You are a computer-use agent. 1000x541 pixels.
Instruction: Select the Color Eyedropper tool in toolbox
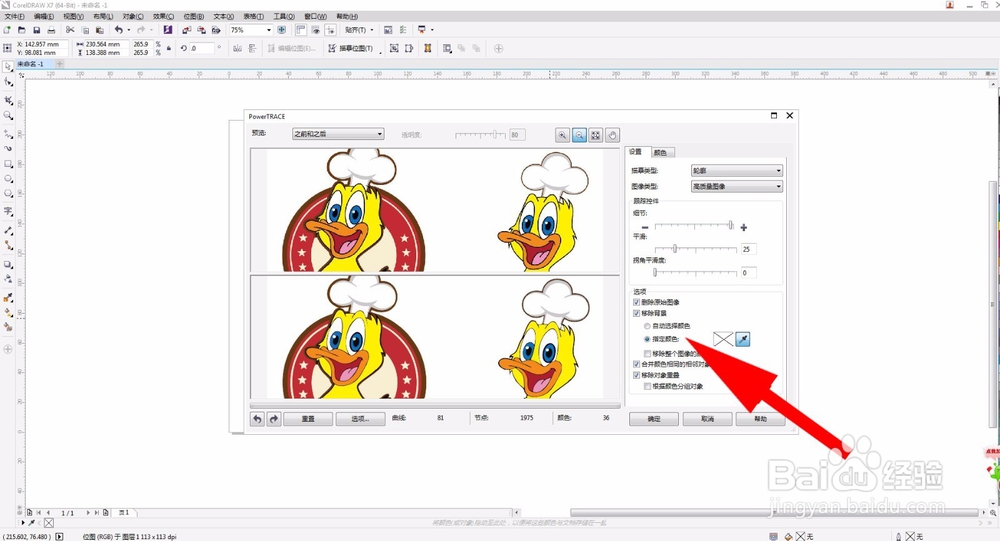pos(8,297)
